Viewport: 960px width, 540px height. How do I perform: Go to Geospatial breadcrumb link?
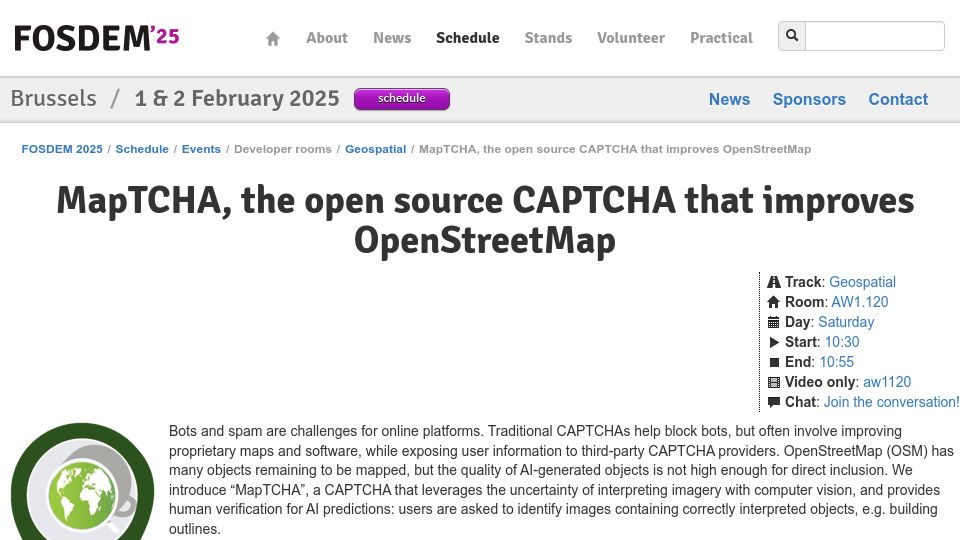[375, 149]
